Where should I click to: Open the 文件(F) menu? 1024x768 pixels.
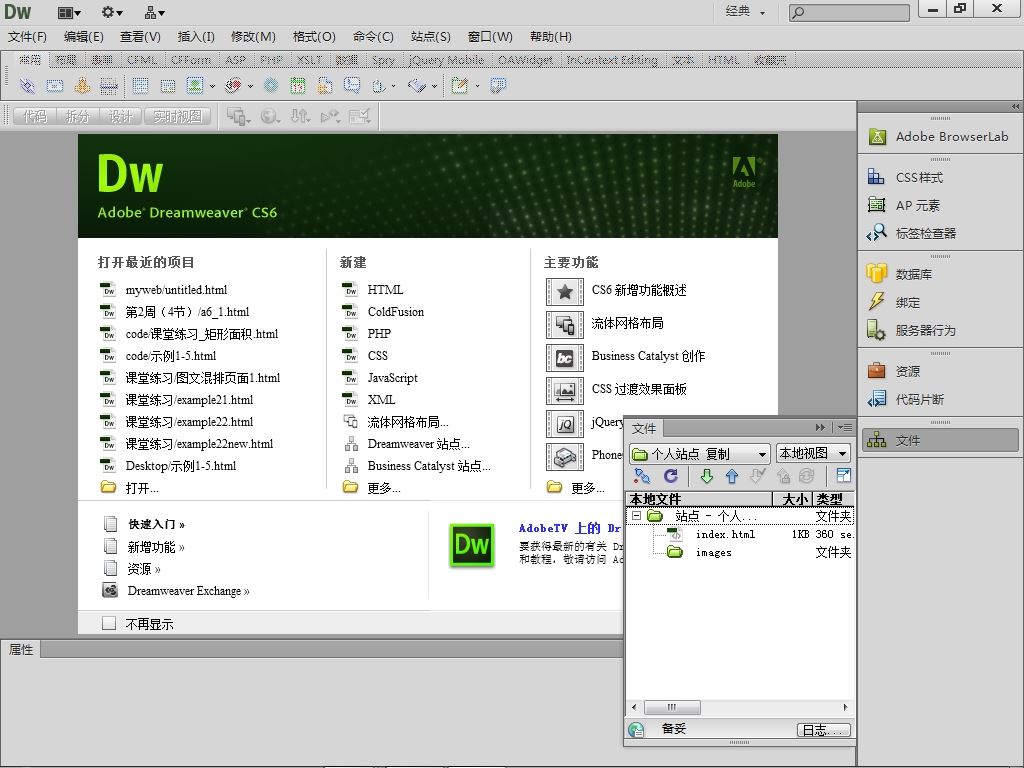27,37
